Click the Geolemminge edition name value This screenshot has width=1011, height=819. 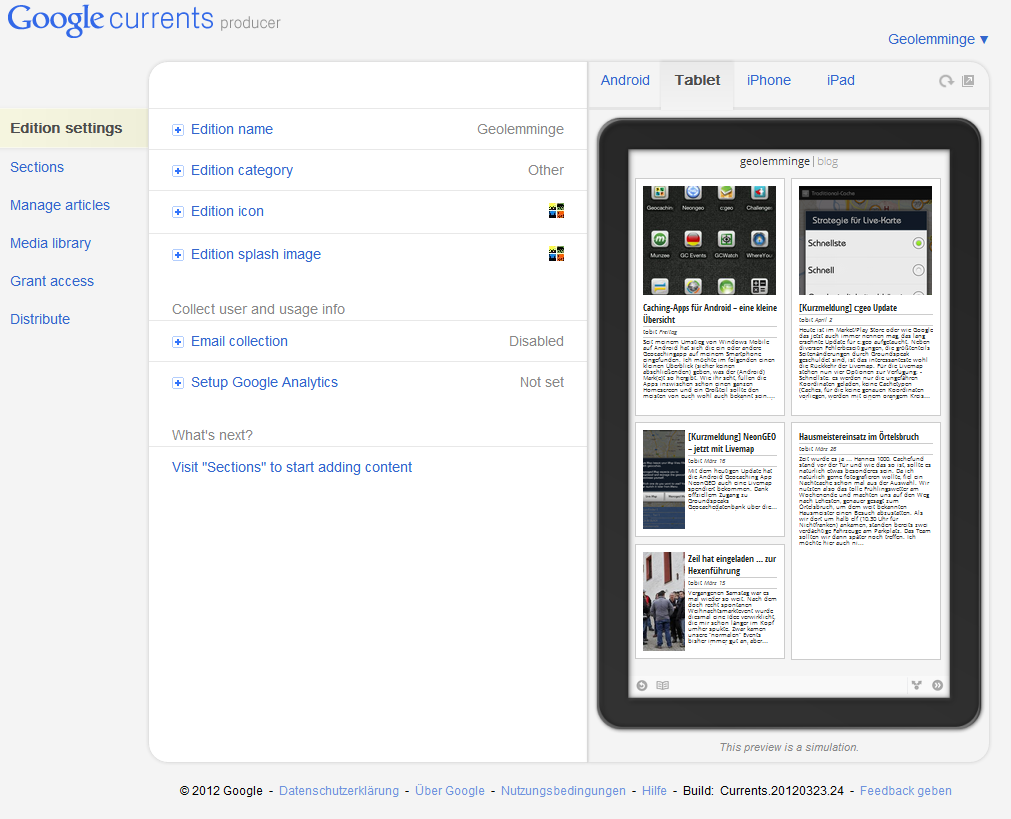[520, 129]
